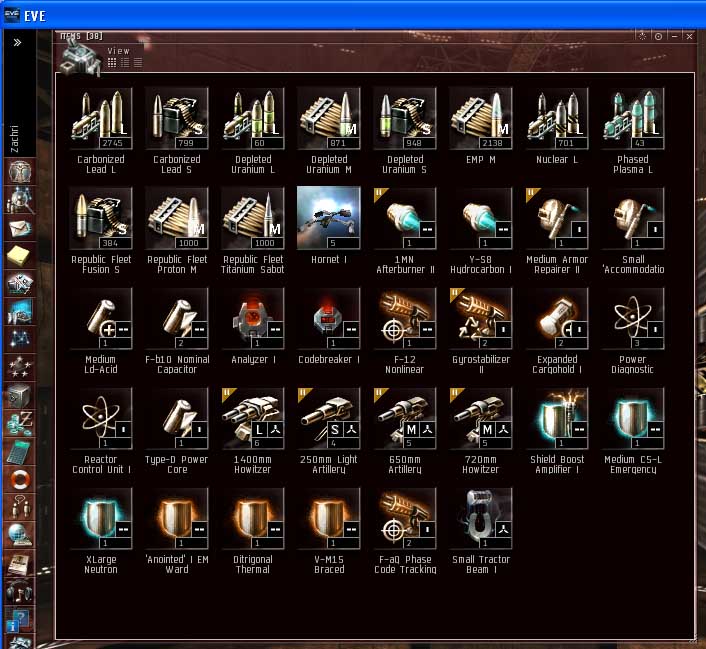Pick the Expanded Cargohold I item
706x649 pixels.
pos(557,318)
